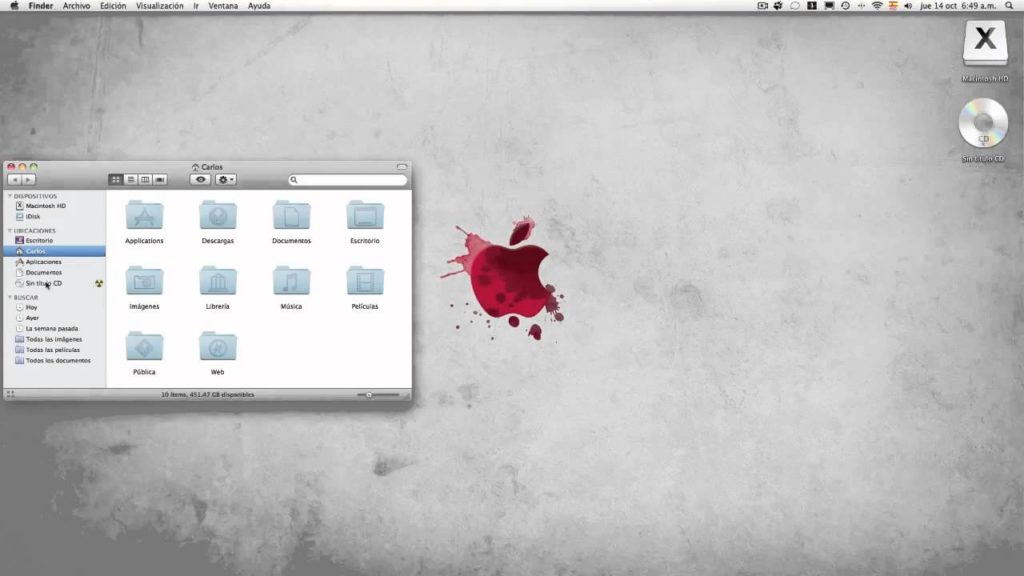
Task: Click the burn icon next to Sin título CD
Action: click(x=99, y=283)
